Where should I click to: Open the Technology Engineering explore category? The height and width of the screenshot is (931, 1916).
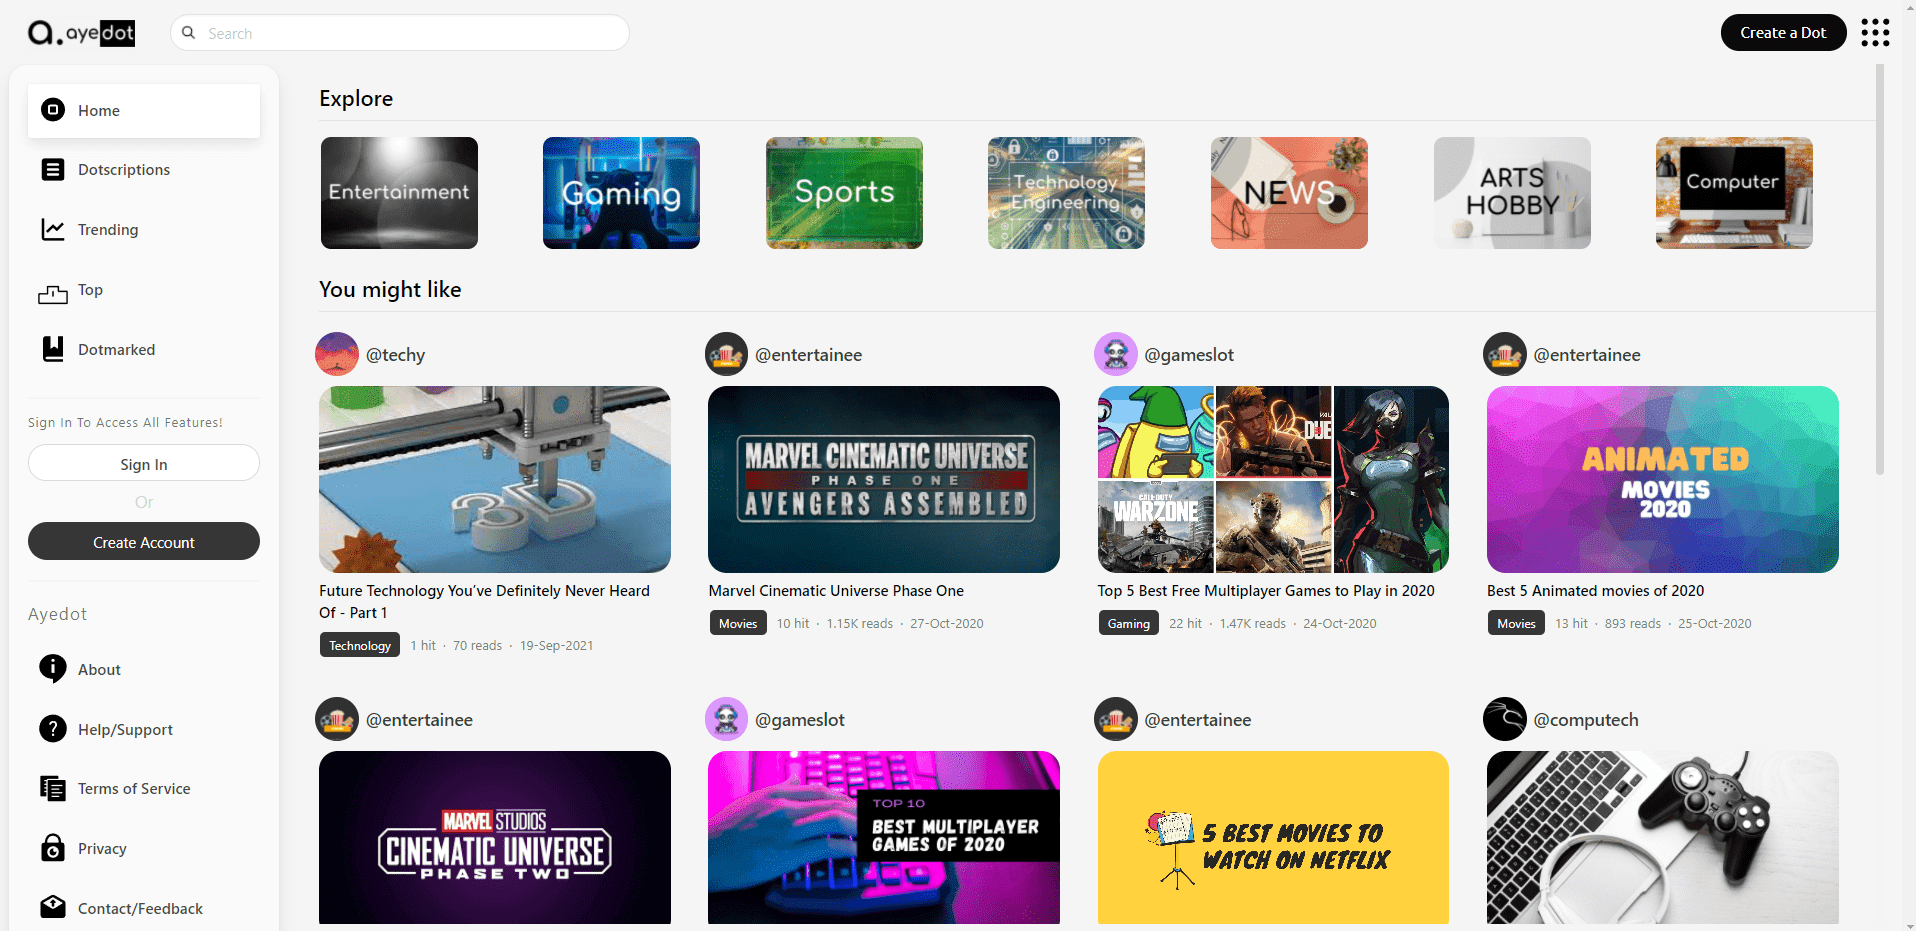[1066, 193]
